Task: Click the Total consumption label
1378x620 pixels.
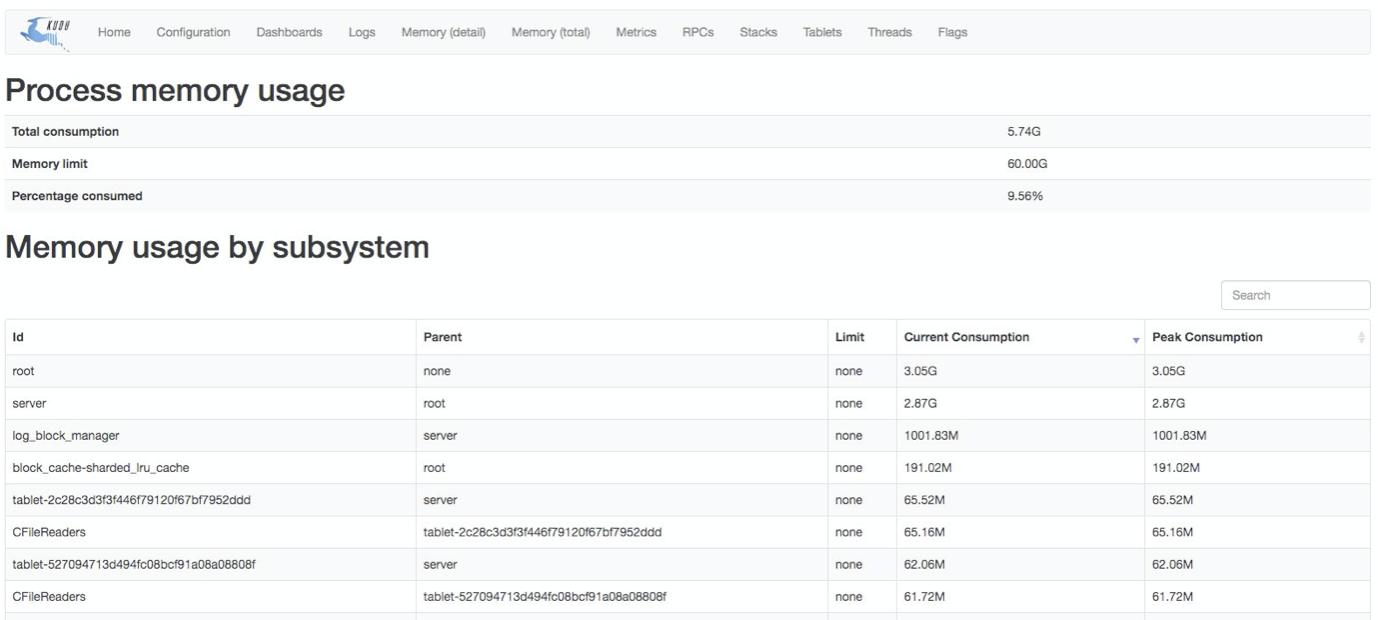Action: [65, 132]
